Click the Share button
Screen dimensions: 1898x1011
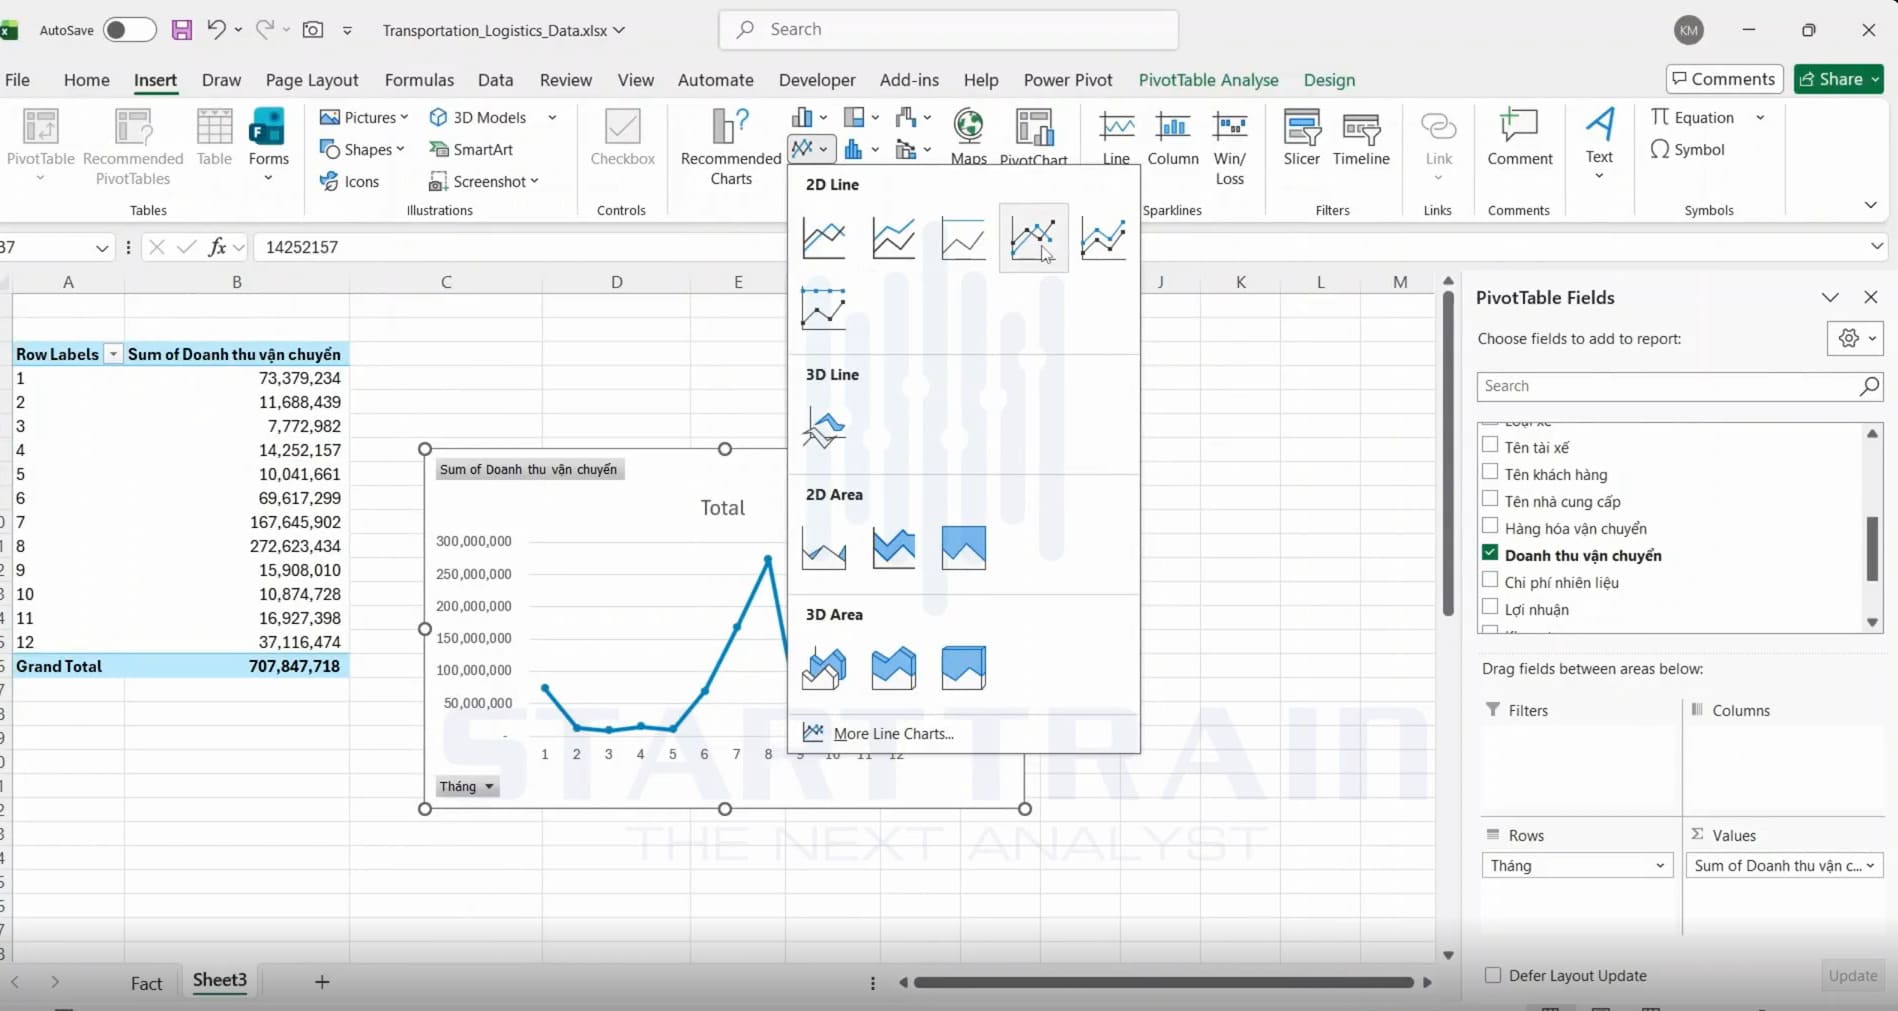click(1839, 79)
